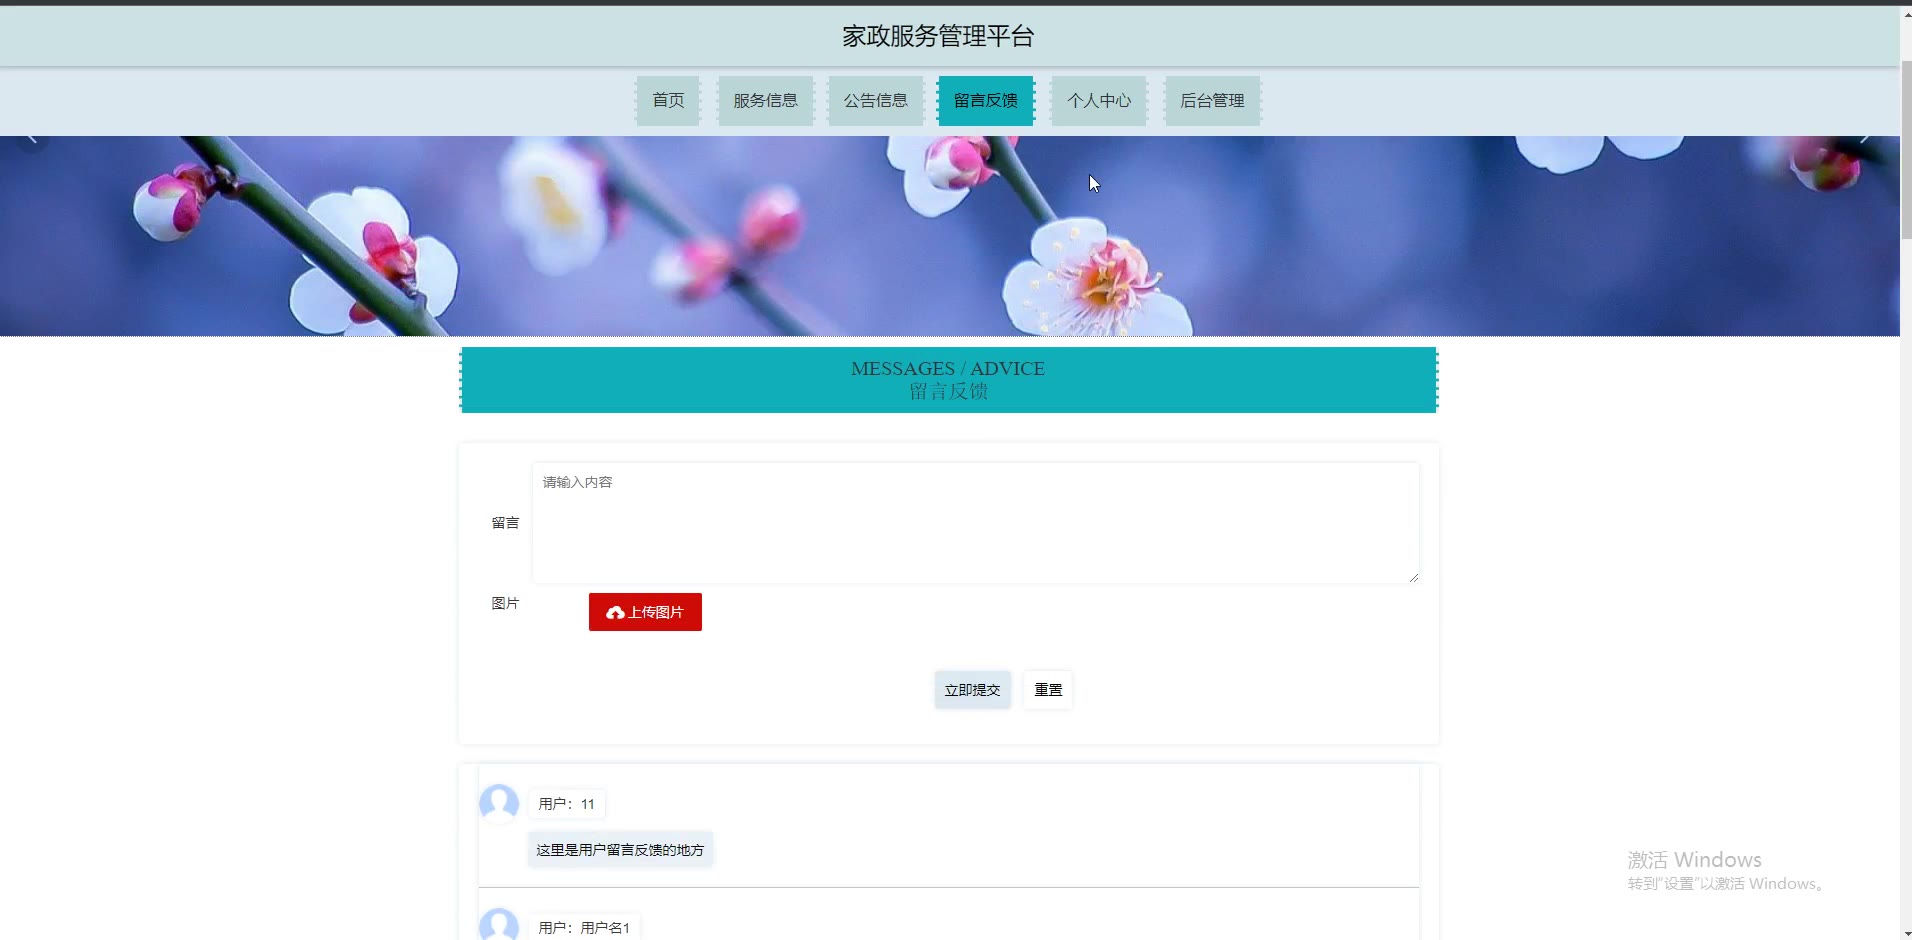Click avatar icon of 用户名1

(x=499, y=926)
